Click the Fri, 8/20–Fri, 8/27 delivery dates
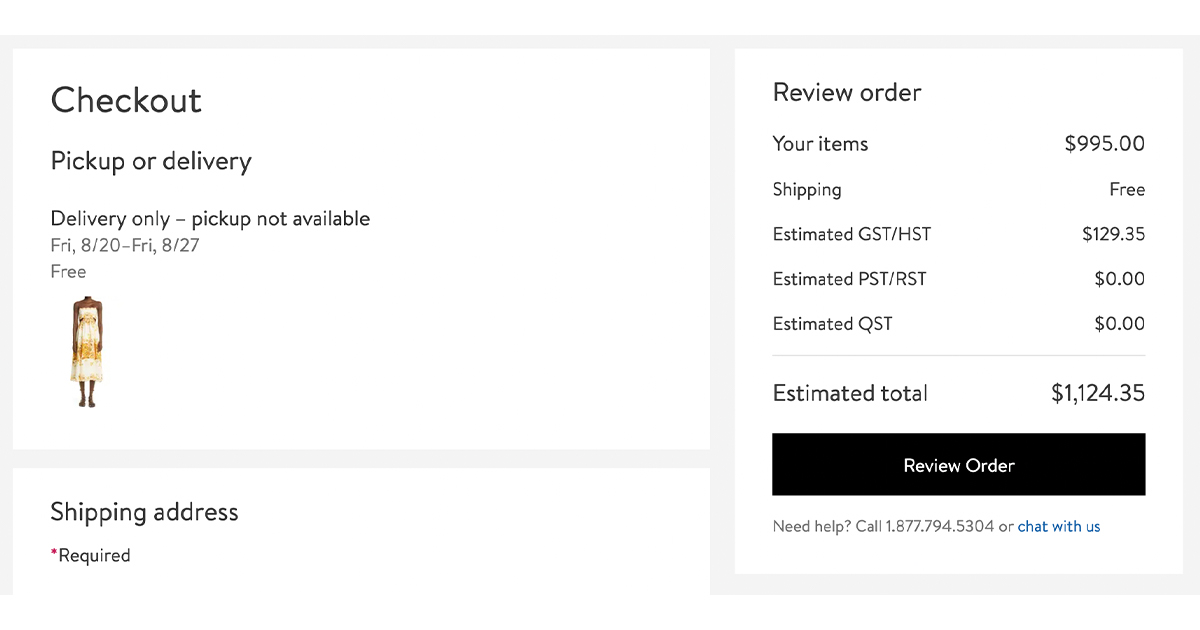 pyautogui.click(x=125, y=245)
